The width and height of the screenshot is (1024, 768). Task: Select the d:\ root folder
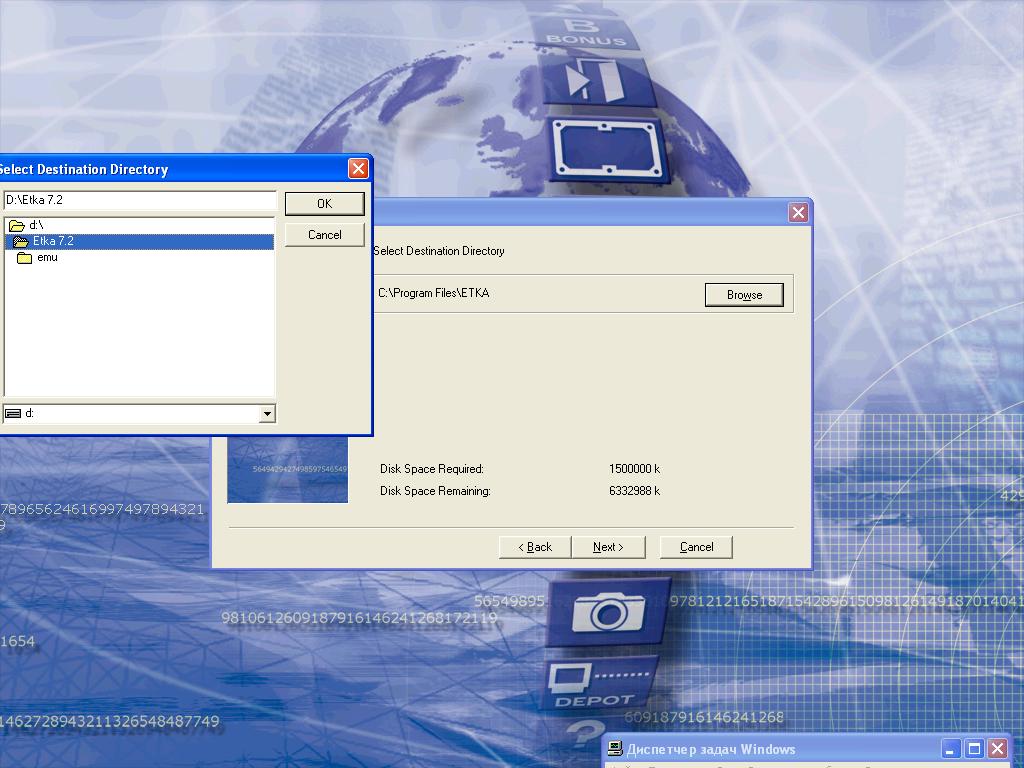[x=36, y=225]
